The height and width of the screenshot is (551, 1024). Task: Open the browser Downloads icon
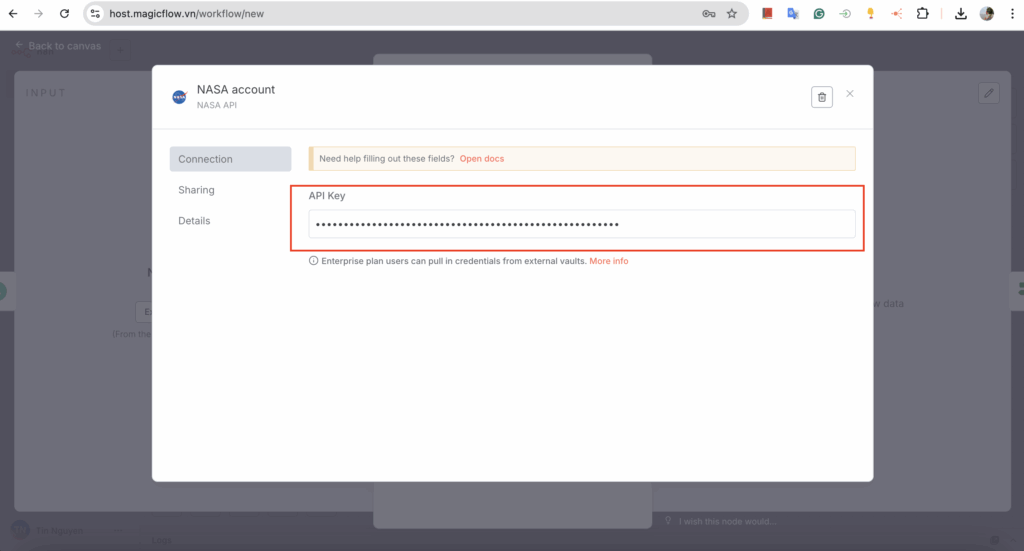[x=961, y=14]
